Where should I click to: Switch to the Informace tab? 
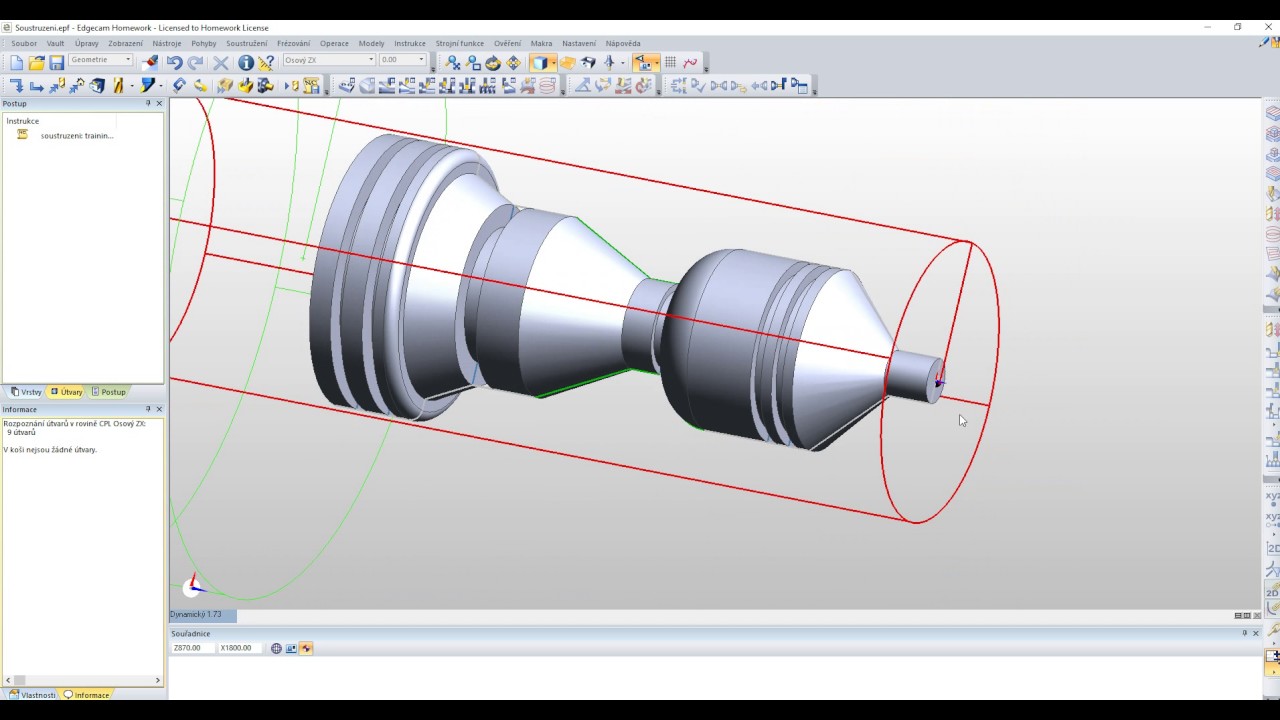[x=86, y=695]
